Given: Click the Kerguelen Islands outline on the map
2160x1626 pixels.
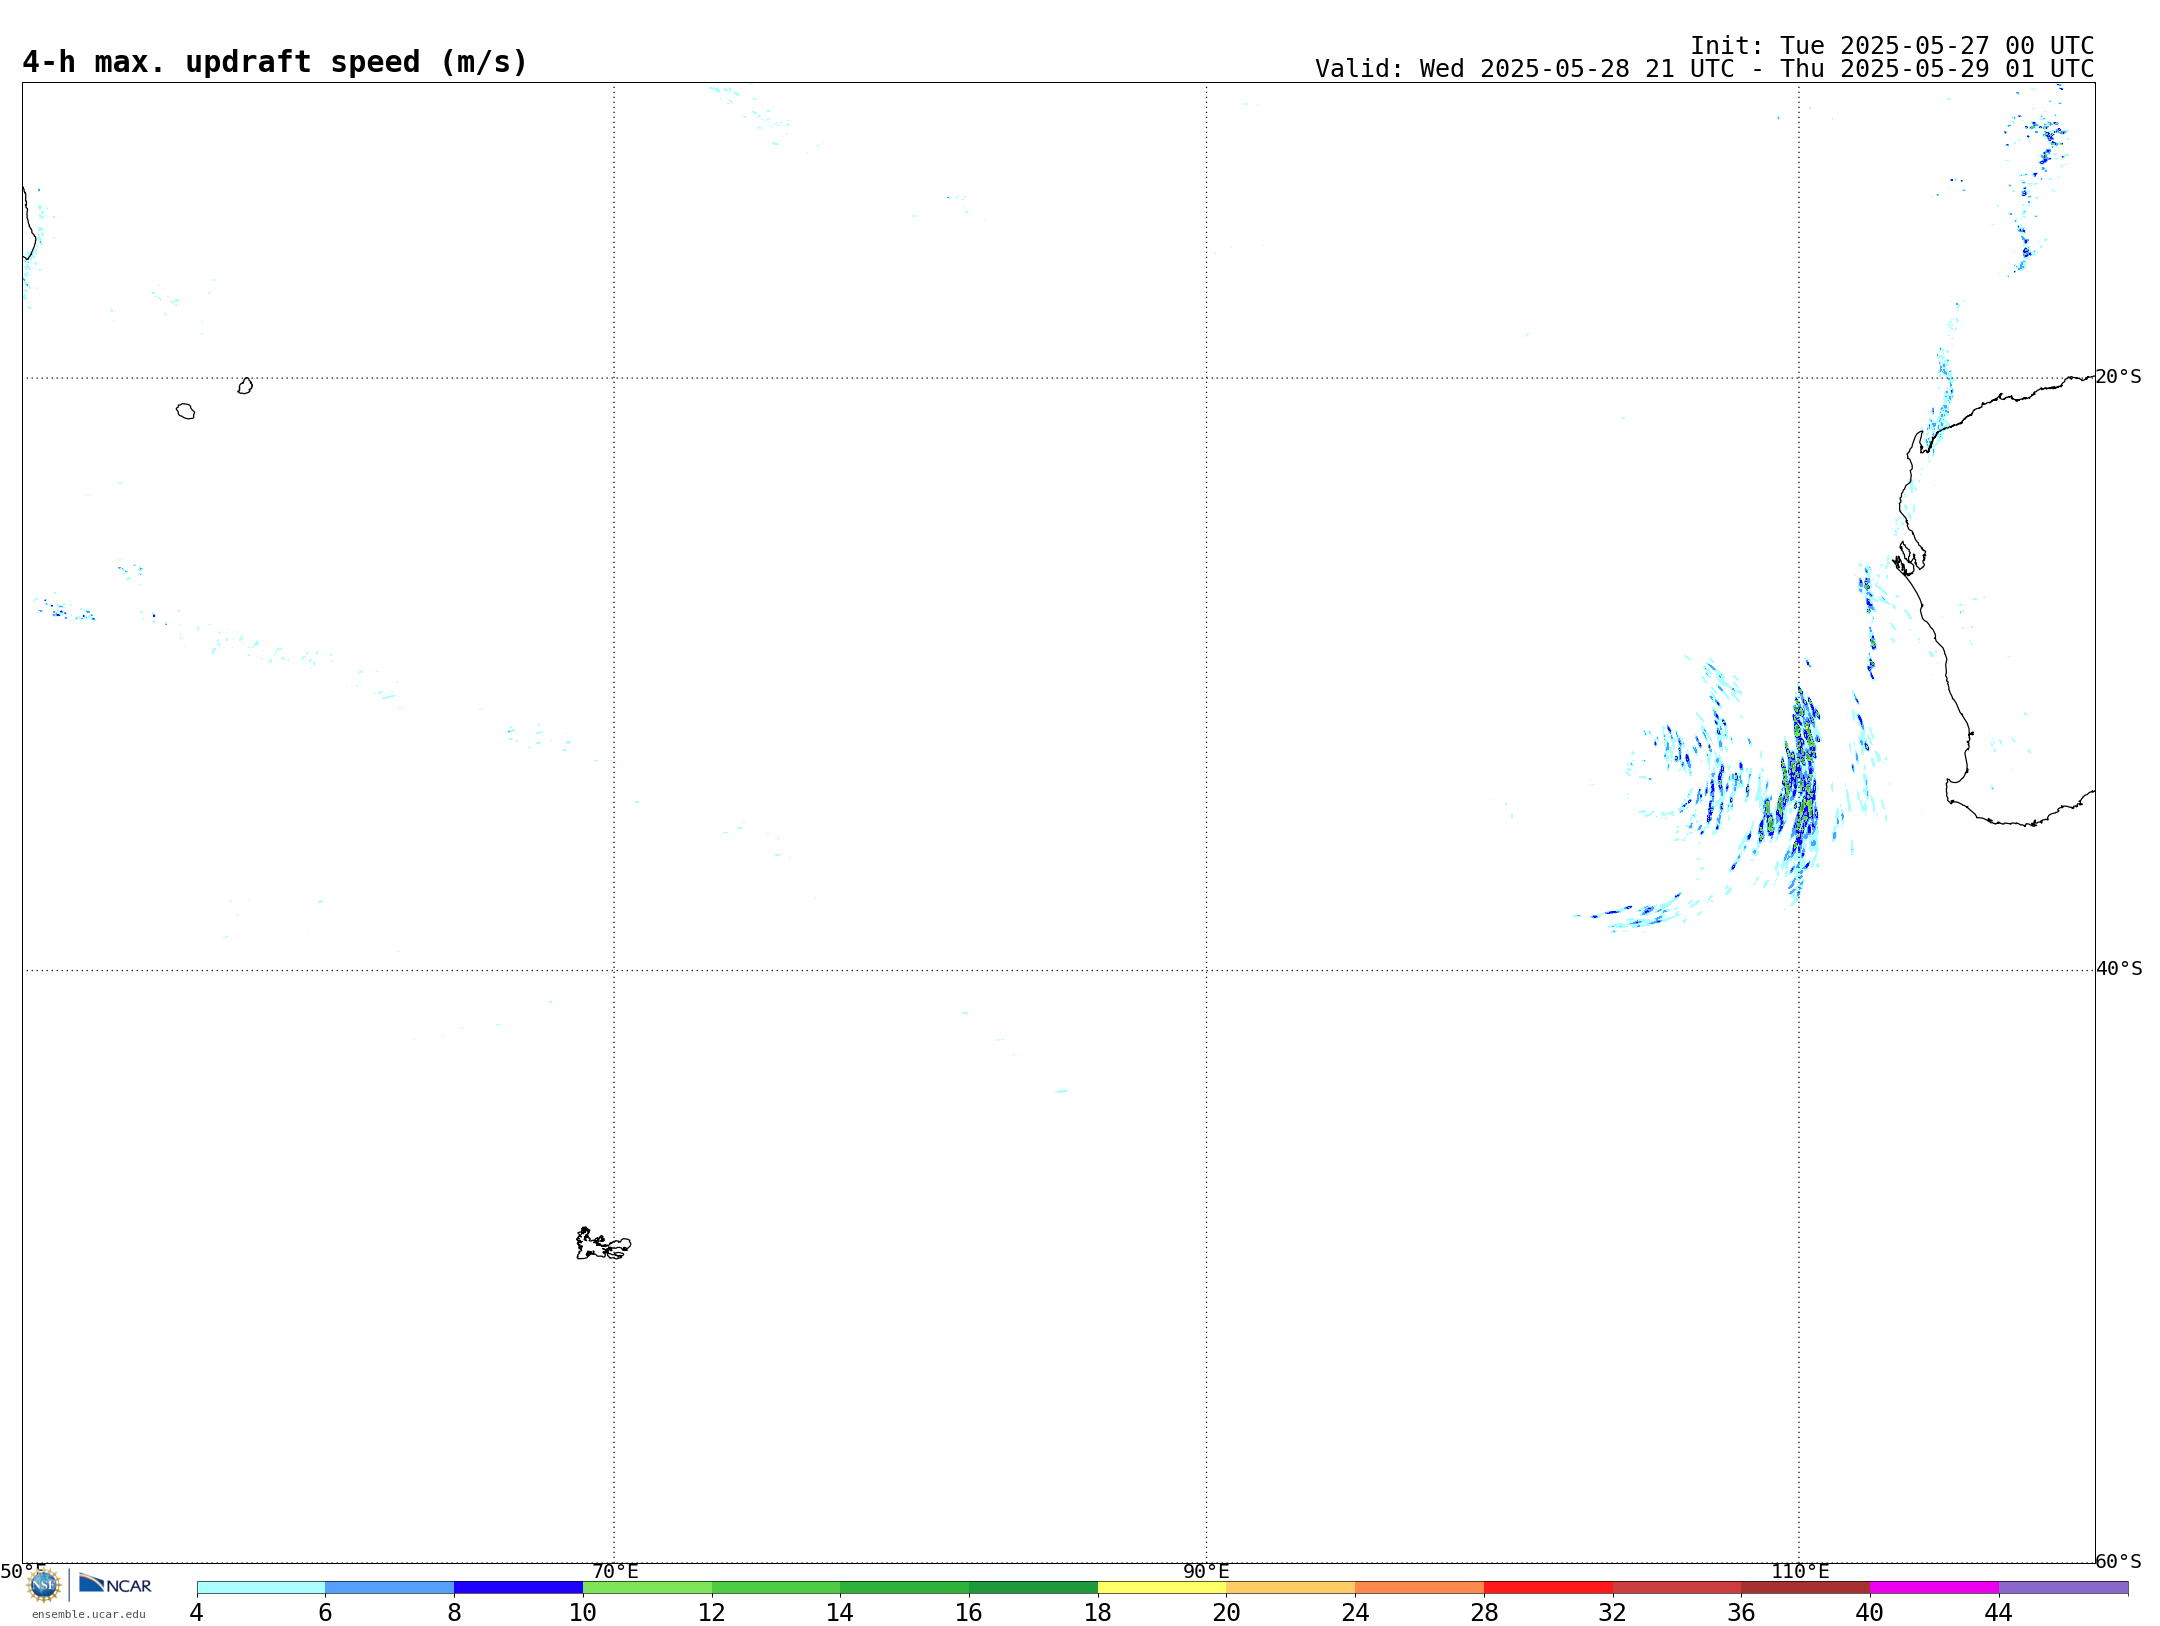Looking at the screenshot, I should [603, 1244].
